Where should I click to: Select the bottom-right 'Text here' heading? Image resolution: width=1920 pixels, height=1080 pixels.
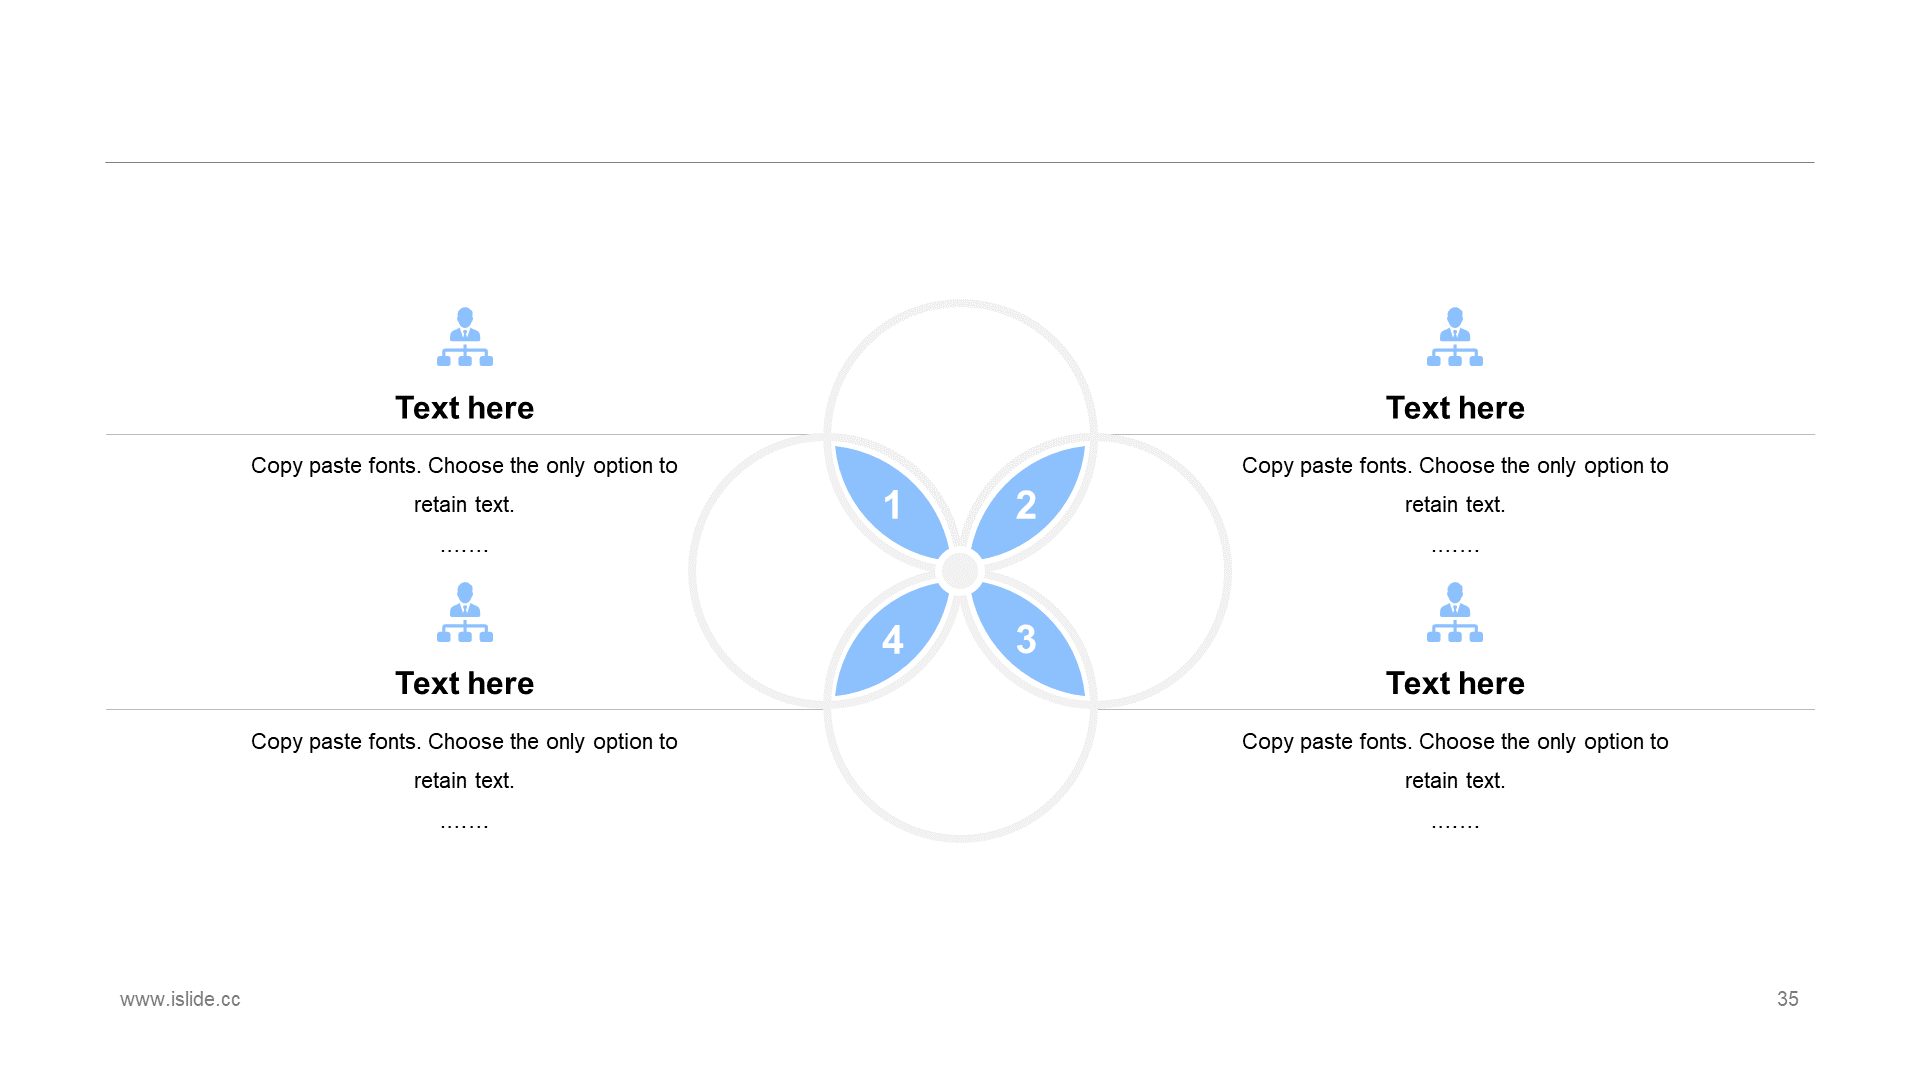(1455, 683)
